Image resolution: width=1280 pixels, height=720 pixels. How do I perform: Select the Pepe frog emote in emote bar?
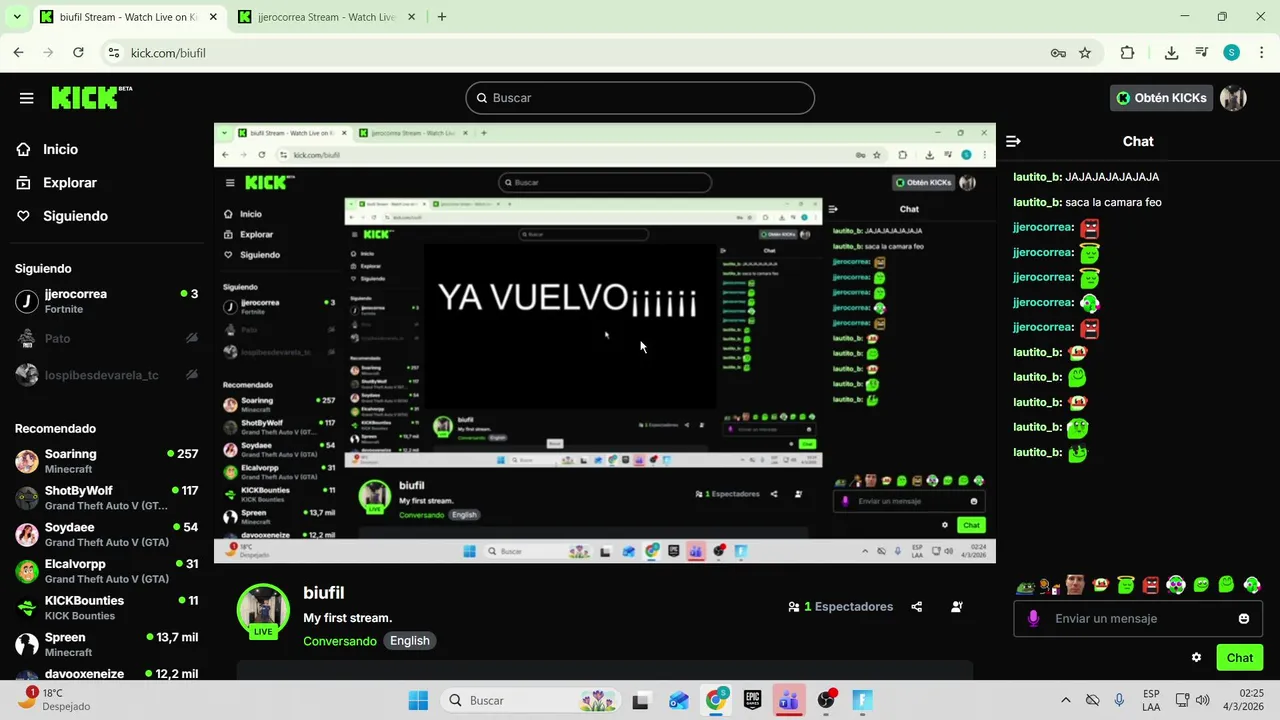[x=1025, y=586]
